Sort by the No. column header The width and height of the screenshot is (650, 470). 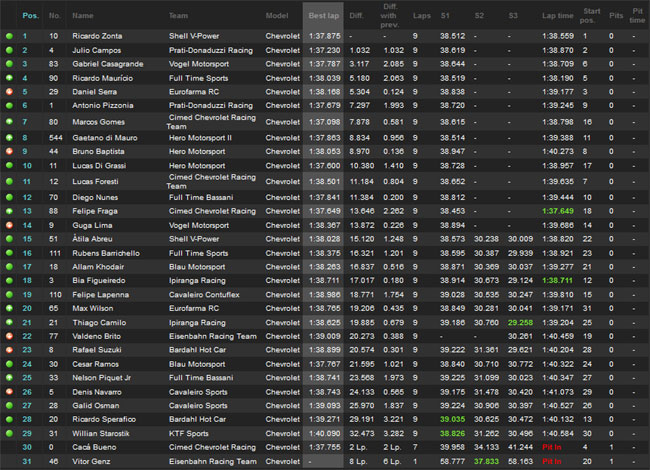54,16
